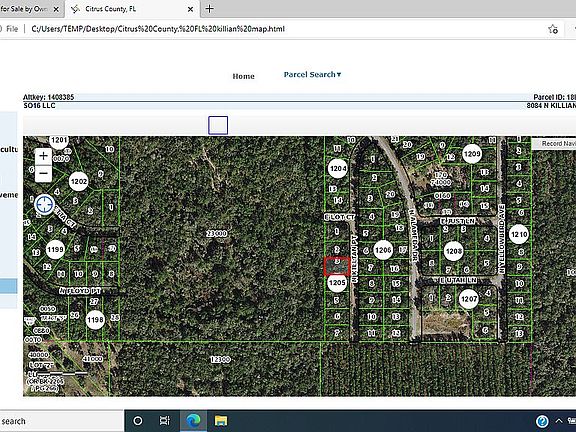Expand the Parcel Search dropdown menu

coord(312,75)
